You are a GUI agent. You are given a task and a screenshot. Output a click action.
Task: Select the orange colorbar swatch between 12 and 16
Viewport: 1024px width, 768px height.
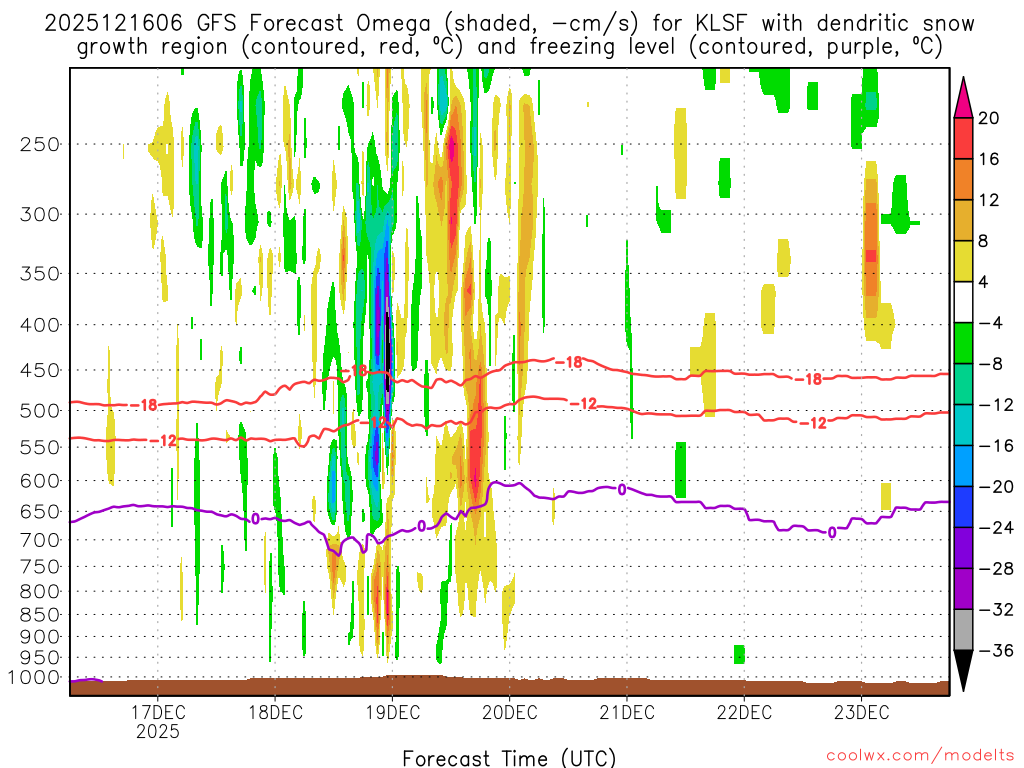(963, 180)
